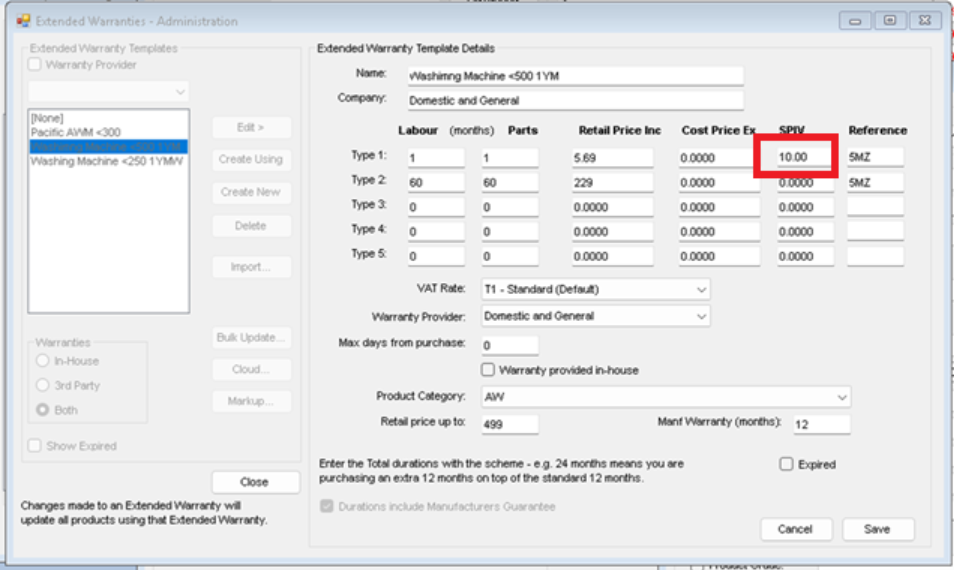Image resolution: width=954 pixels, height=570 pixels.
Task: Click the Type 1 SPIV field
Action: pos(804,157)
